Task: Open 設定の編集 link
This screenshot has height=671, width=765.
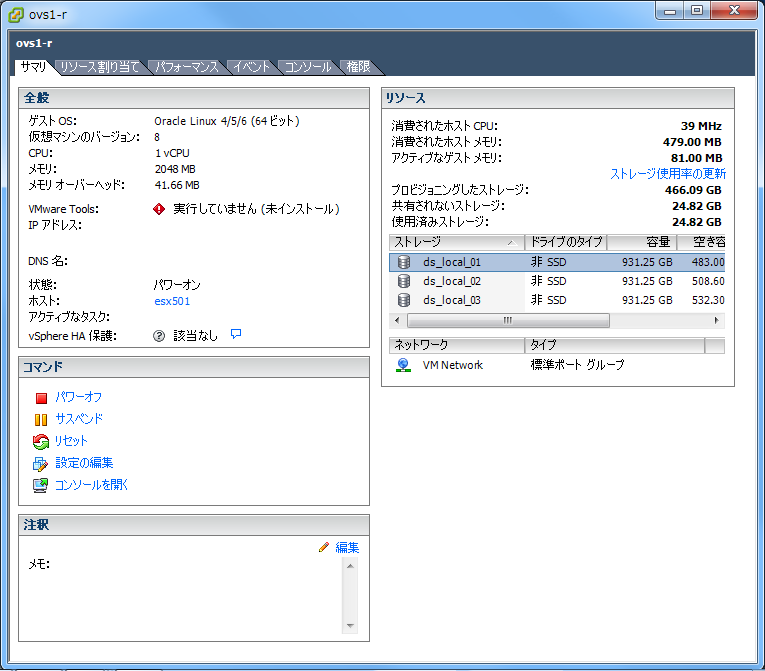Action: click(84, 463)
